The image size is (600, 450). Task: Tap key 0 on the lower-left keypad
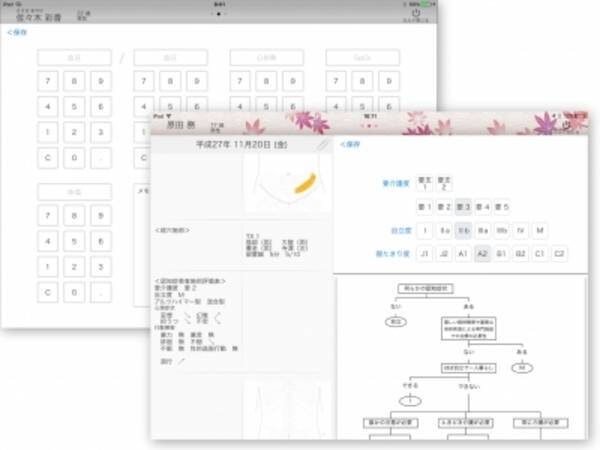pos(74,292)
